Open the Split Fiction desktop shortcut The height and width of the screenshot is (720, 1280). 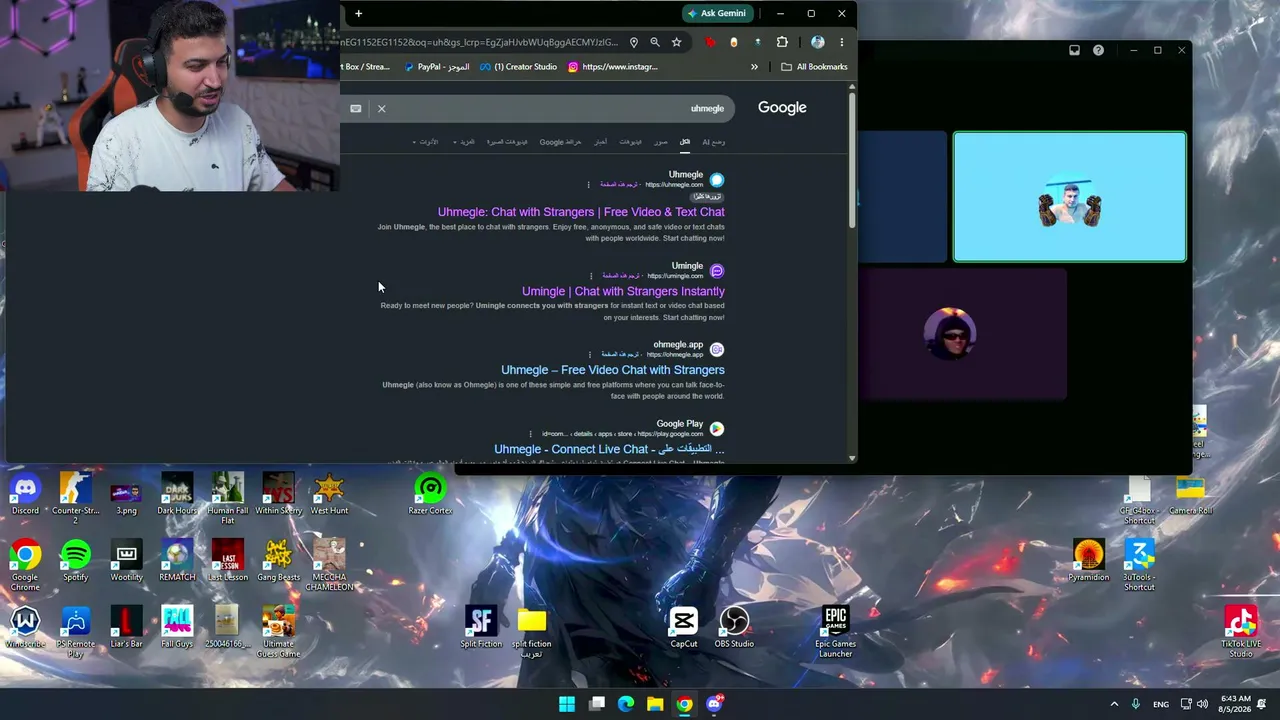481,627
